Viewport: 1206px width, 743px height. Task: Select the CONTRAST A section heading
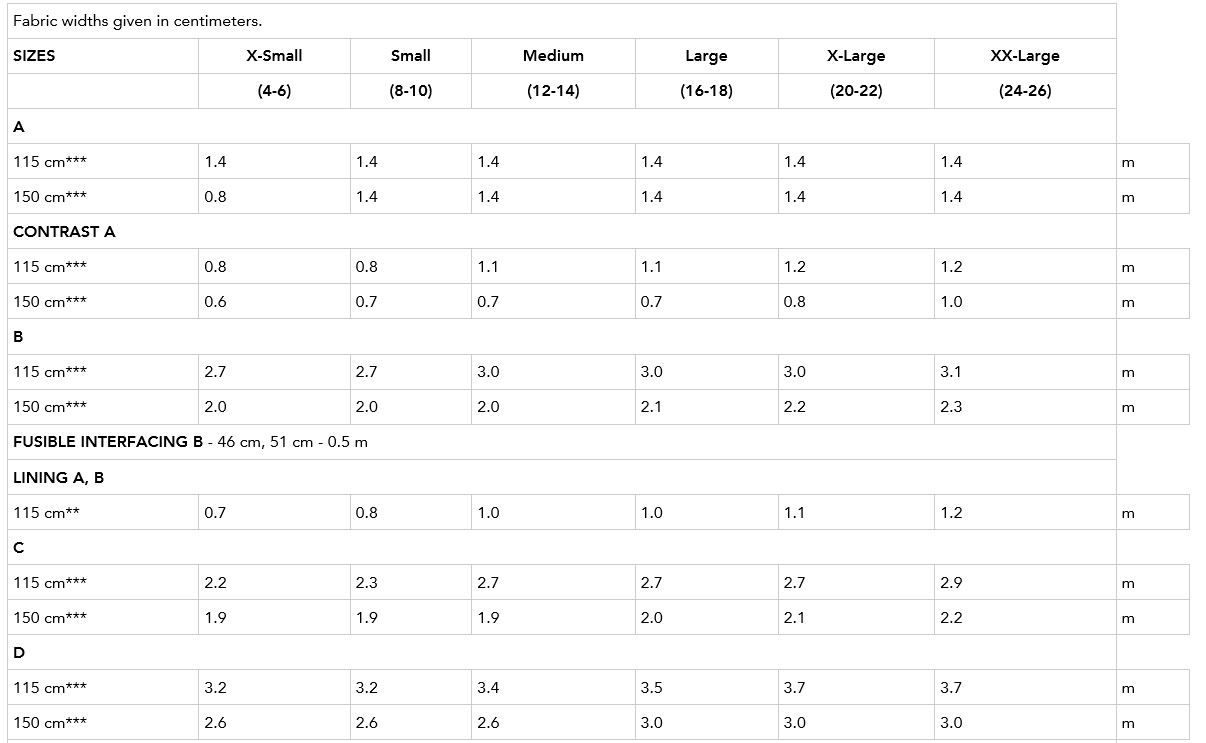pyautogui.click(x=64, y=232)
